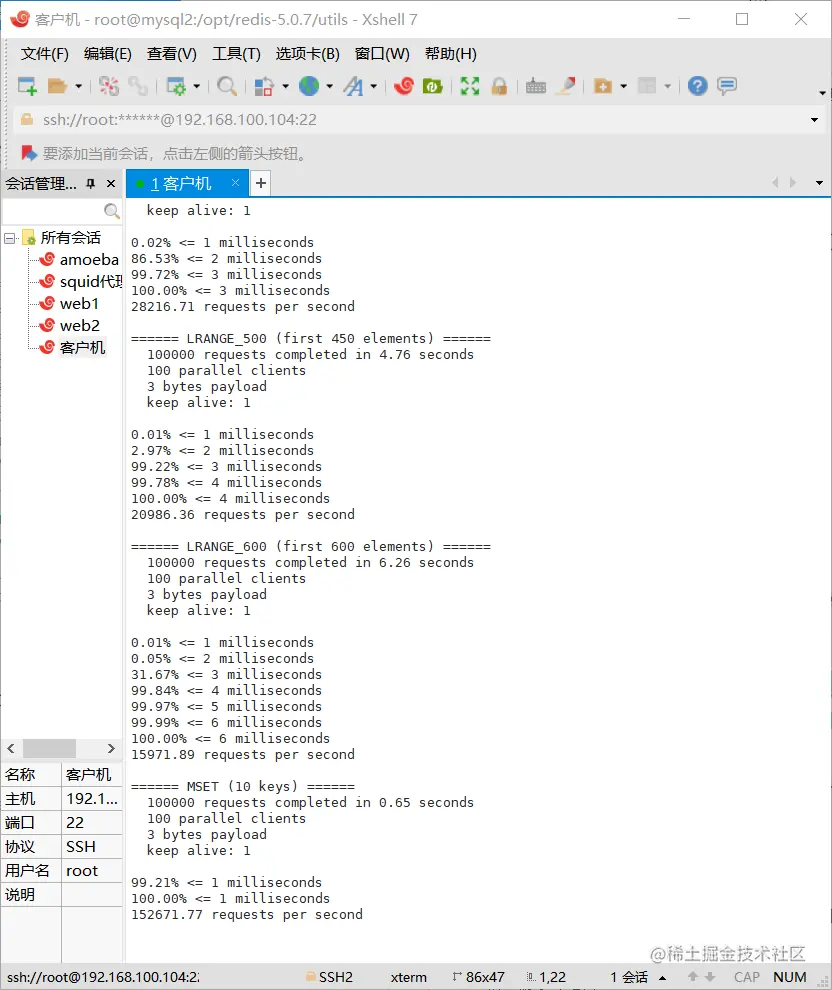Launch Xftp with the red swirl icon
Screen dimensions: 832x990
click(403, 86)
